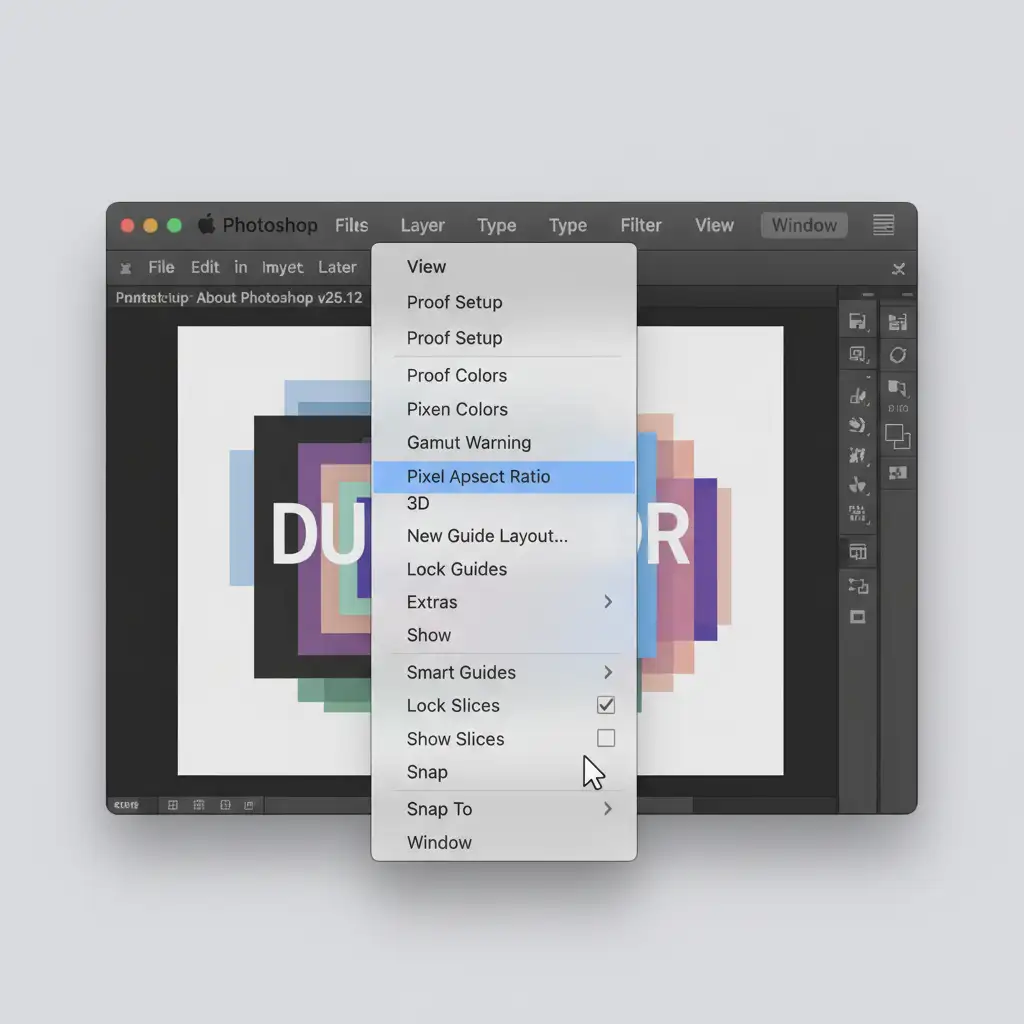The width and height of the screenshot is (1024, 1024).
Task: Click the X icon at the options bar's right end
Action: click(x=898, y=268)
